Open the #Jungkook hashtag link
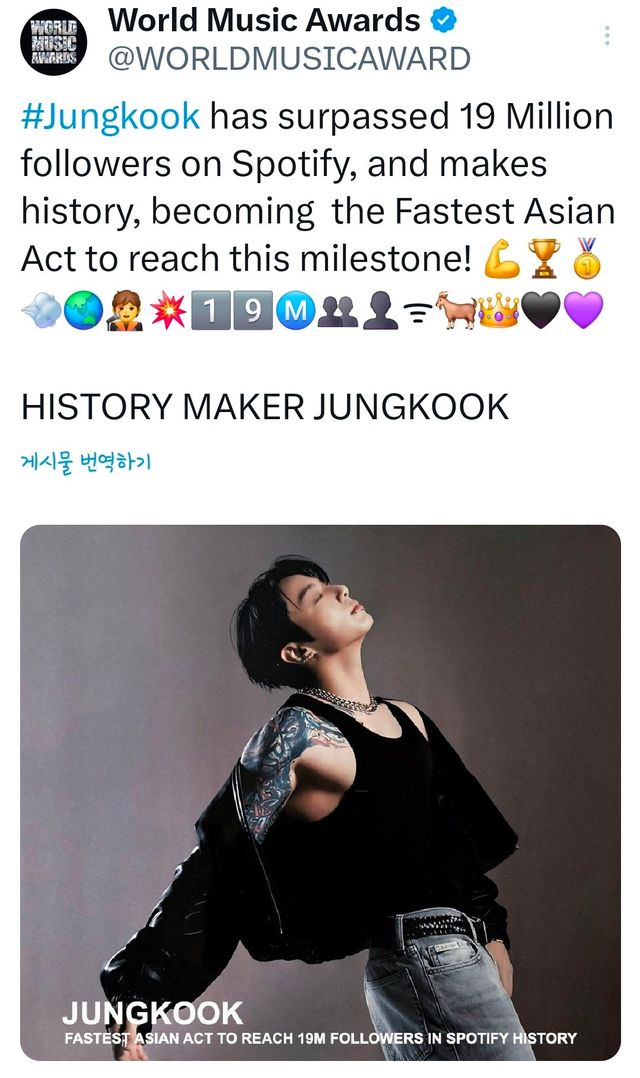This screenshot has height=1078, width=640. pyautogui.click(x=110, y=117)
